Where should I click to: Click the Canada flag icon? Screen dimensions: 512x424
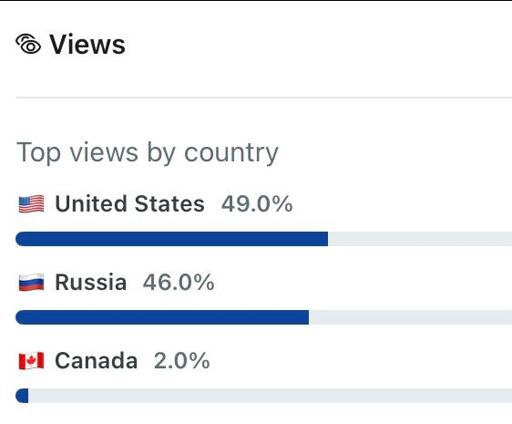tap(31, 361)
